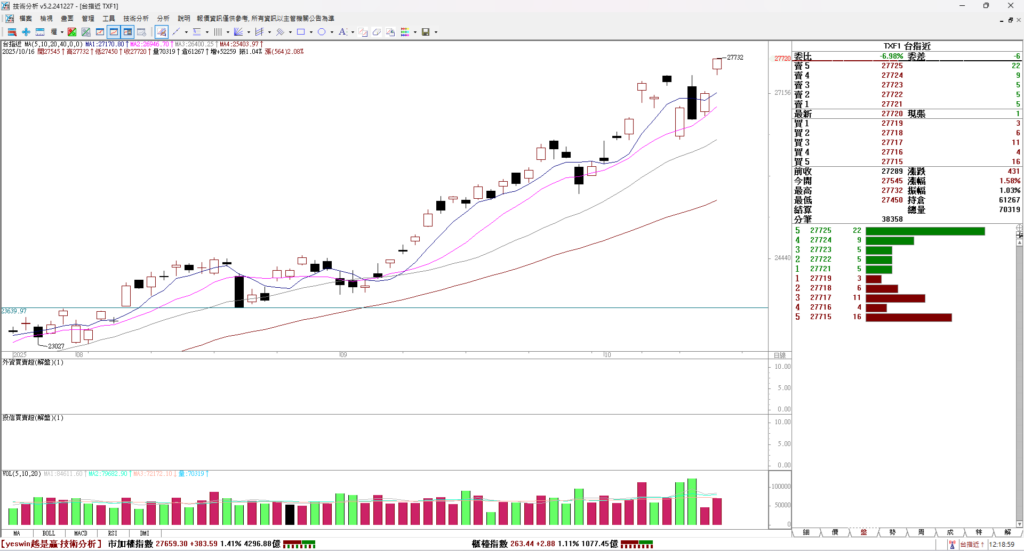The height and width of the screenshot is (551, 1024).
Task: Open the 工具 menu
Action: (x=109, y=19)
